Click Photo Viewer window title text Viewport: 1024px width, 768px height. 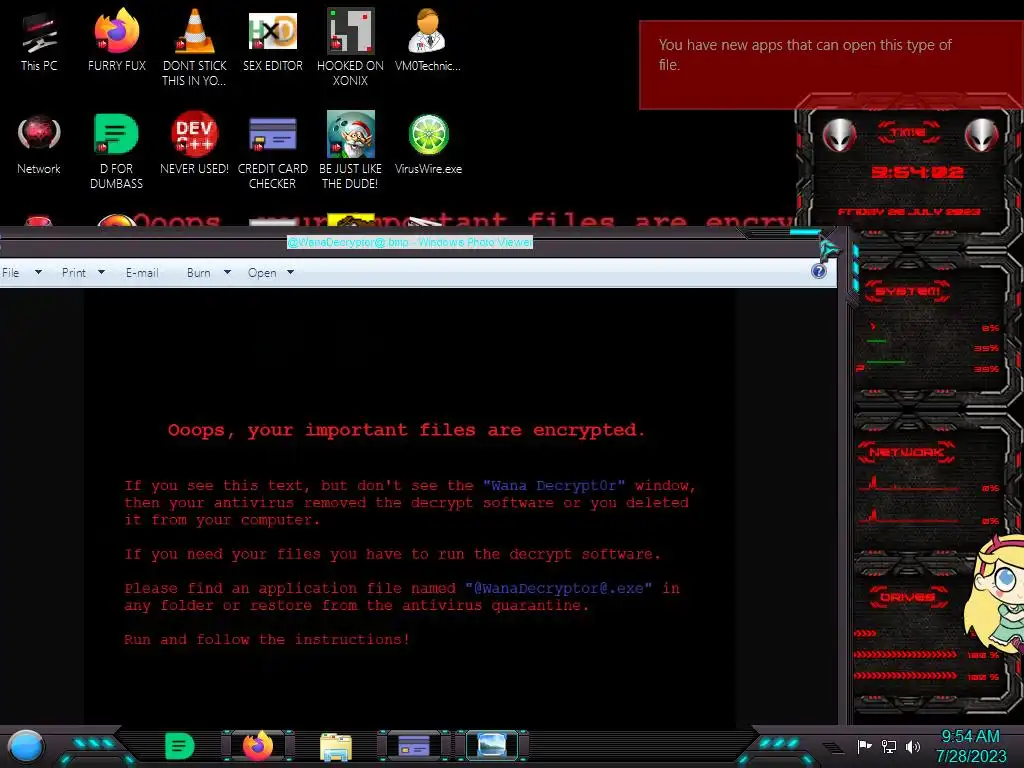click(x=410, y=242)
